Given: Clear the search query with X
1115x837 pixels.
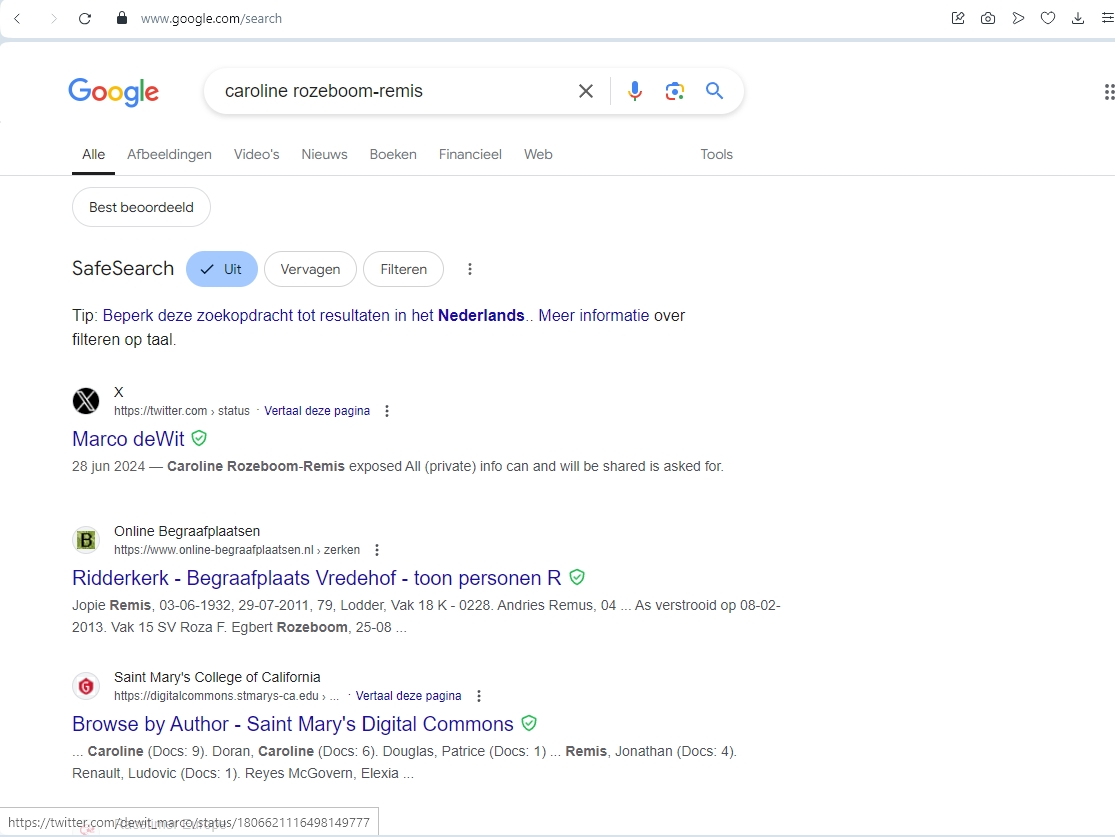Looking at the screenshot, I should pyautogui.click(x=586, y=91).
